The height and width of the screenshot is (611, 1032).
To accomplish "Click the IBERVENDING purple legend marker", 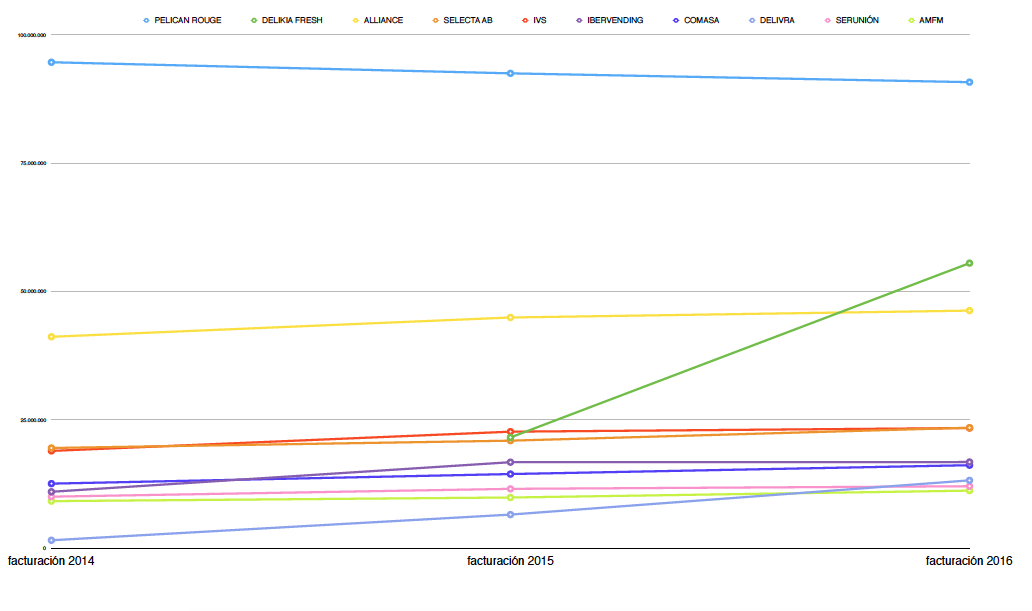I will 579,20.
